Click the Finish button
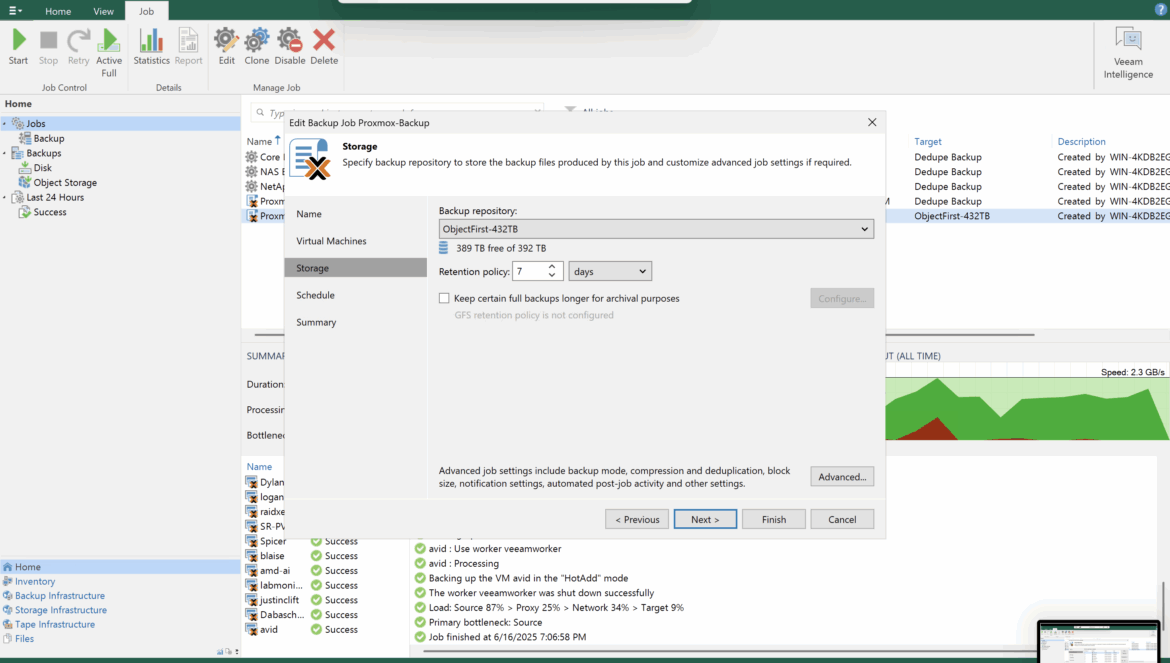1170x663 pixels. [774, 519]
